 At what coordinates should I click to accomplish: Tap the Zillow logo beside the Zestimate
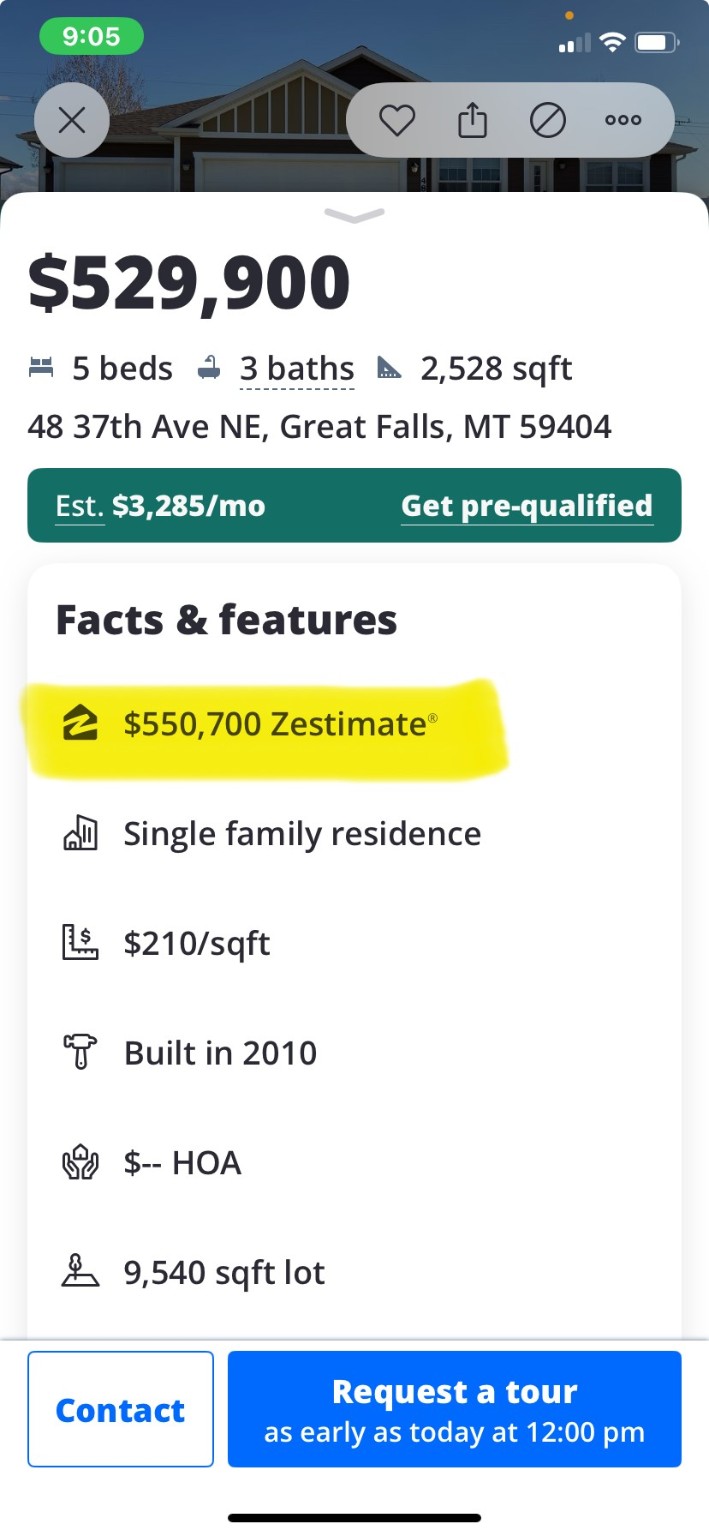[80, 723]
